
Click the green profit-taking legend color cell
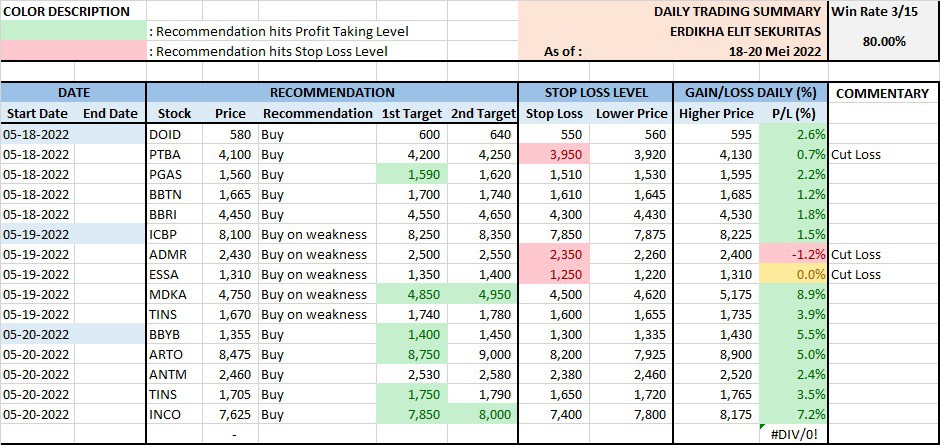tap(73, 31)
